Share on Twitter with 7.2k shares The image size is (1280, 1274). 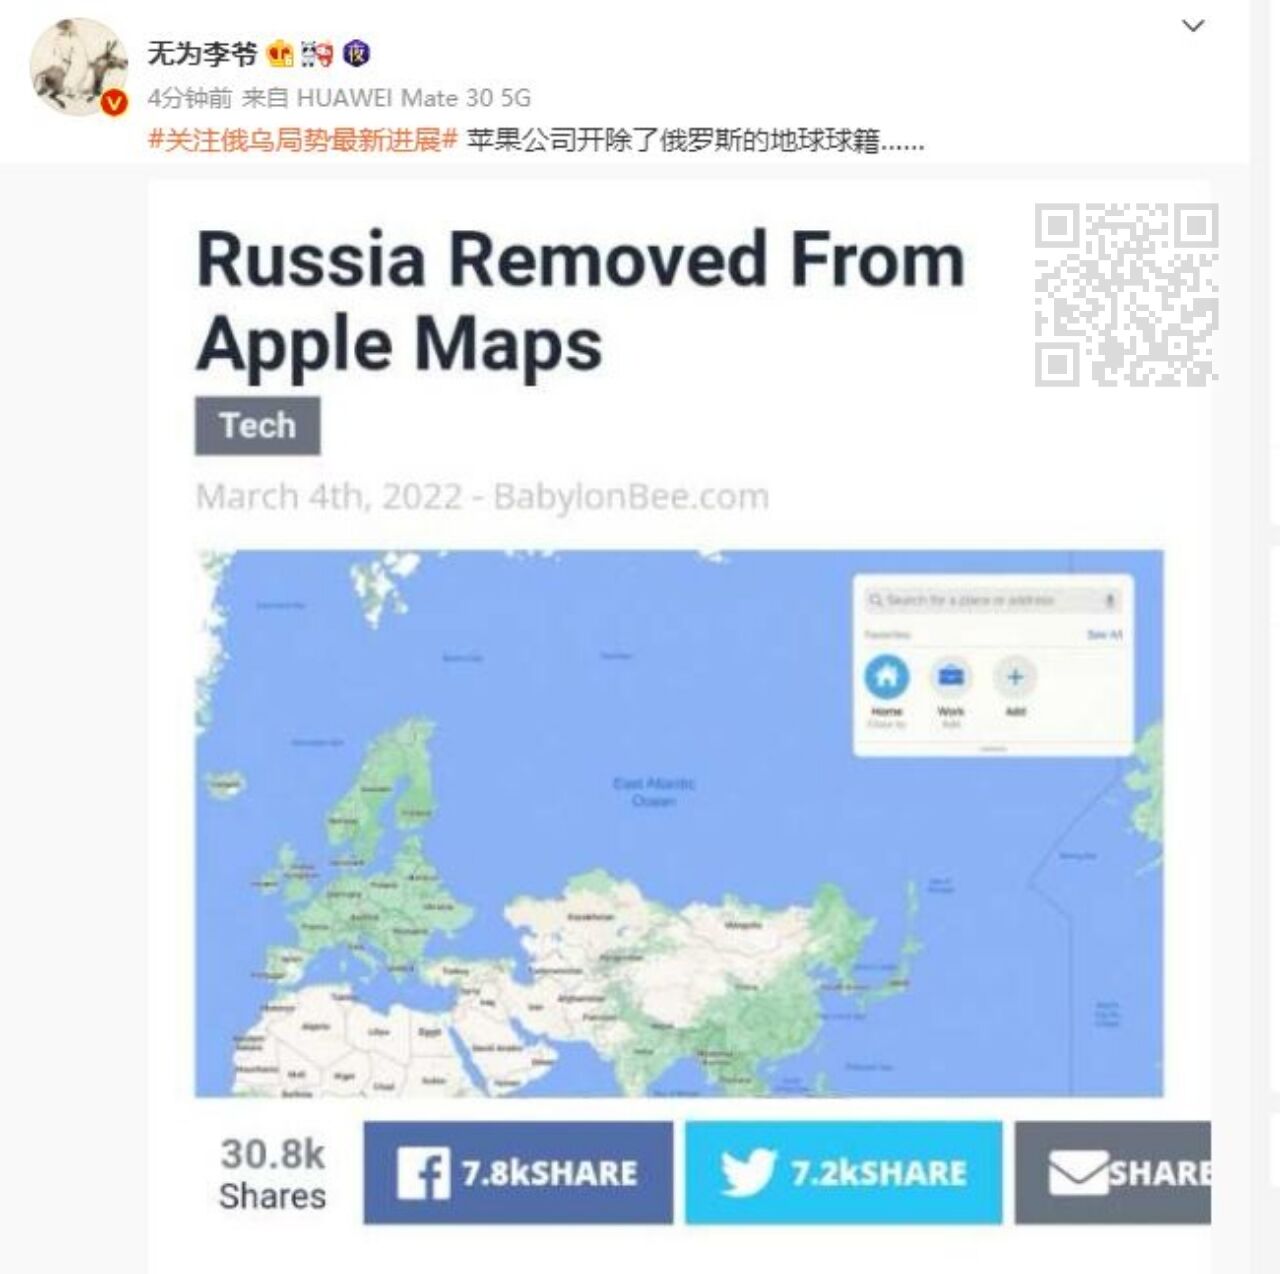tap(844, 1173)
